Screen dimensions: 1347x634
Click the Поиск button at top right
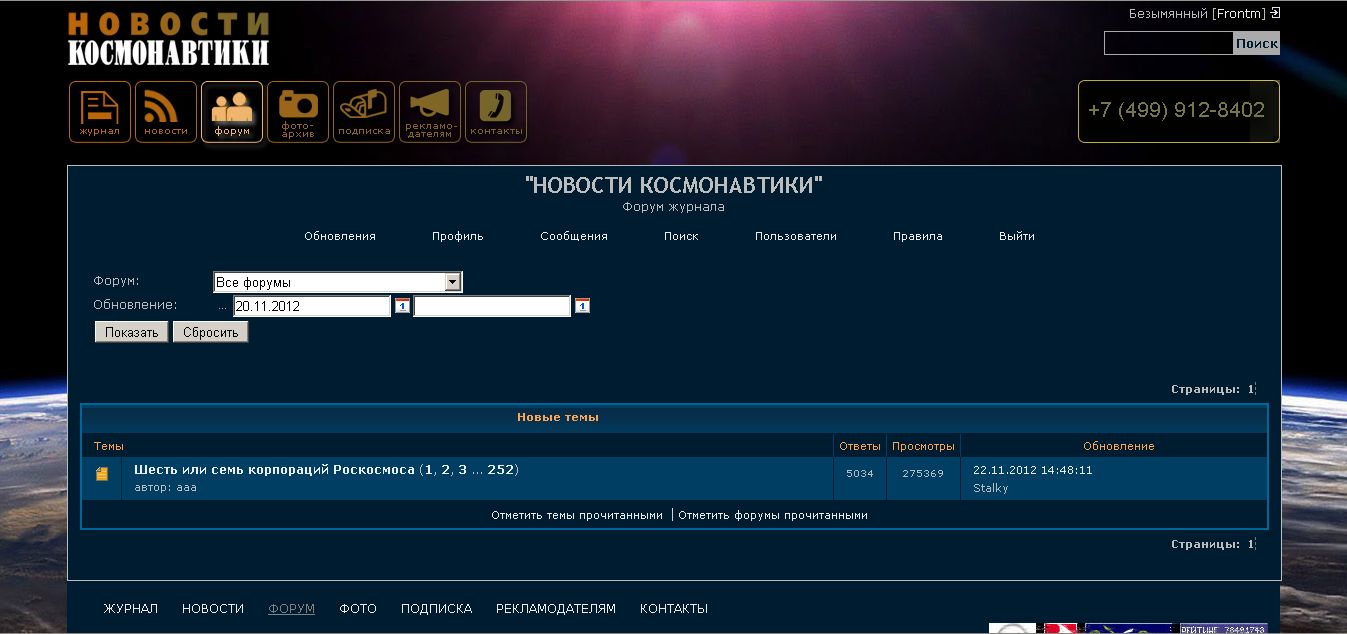tap(1257, 43)
